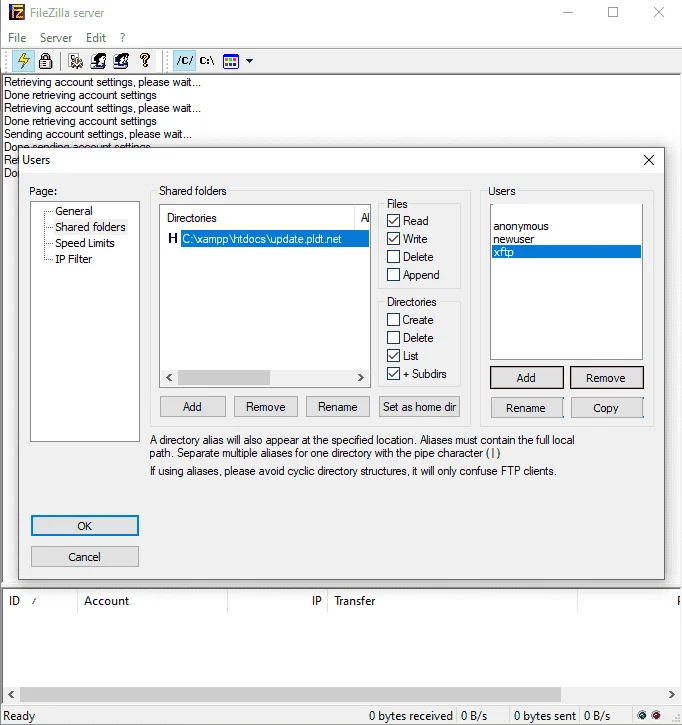Click Add under Shared folders

192,407
